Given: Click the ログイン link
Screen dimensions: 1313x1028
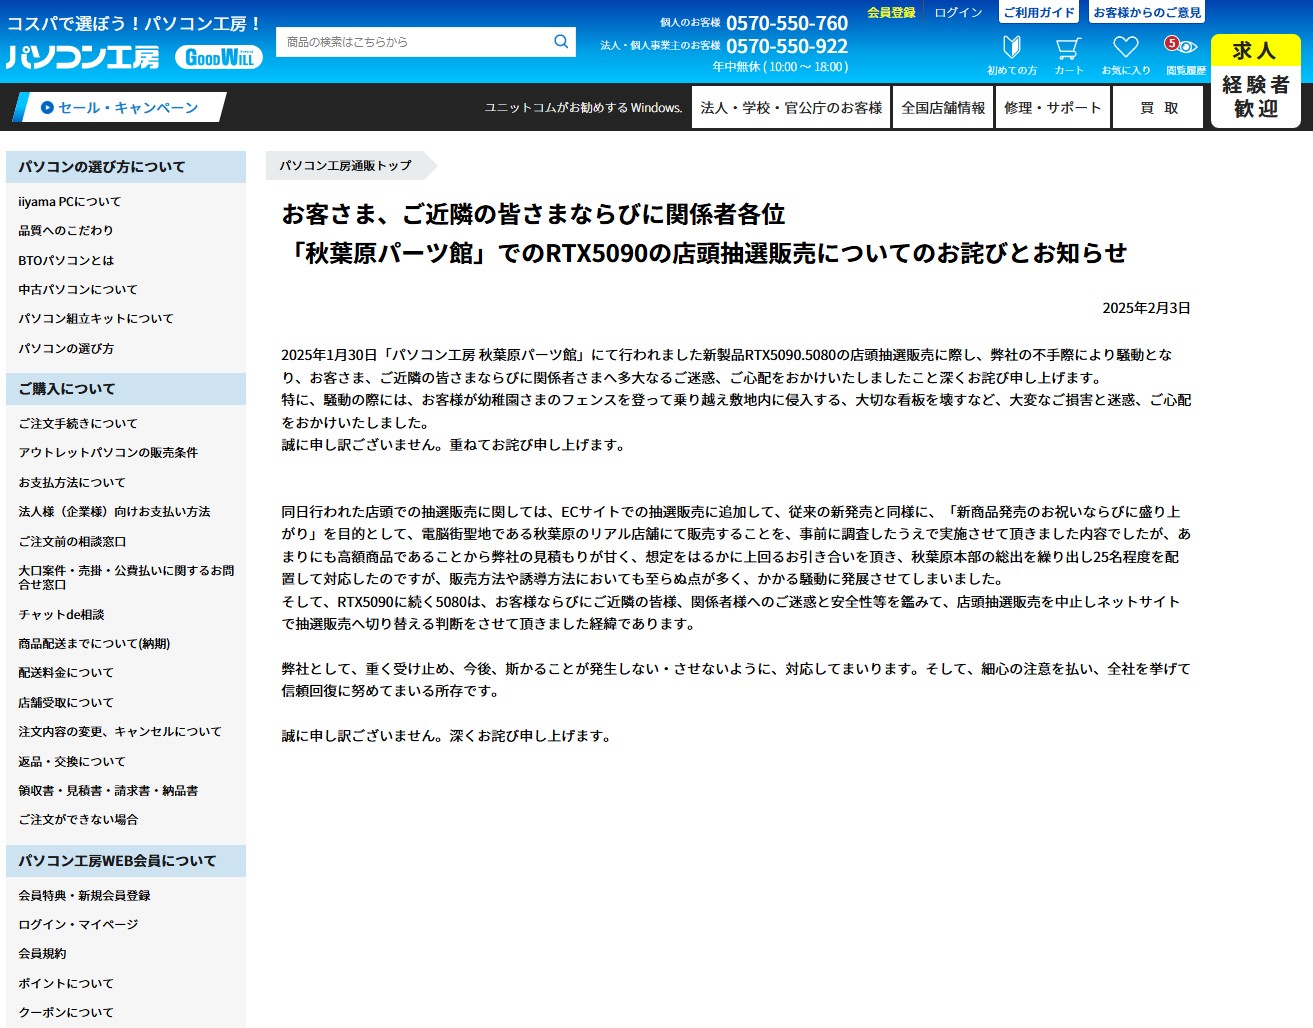Looking at the screenshot, I should click(958, 13).
